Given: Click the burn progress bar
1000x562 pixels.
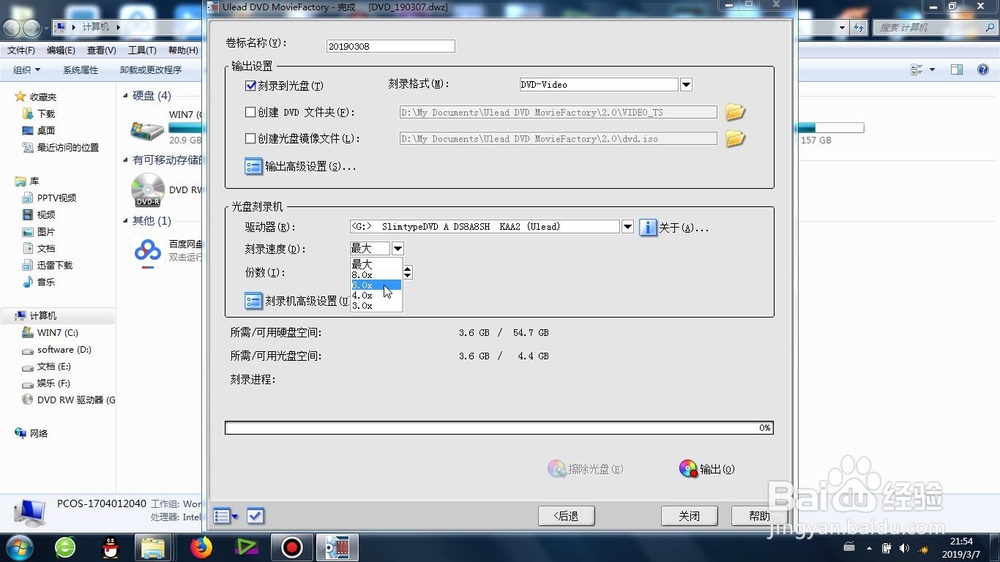Looking at the screenshot, I should [x=499, y=427].
